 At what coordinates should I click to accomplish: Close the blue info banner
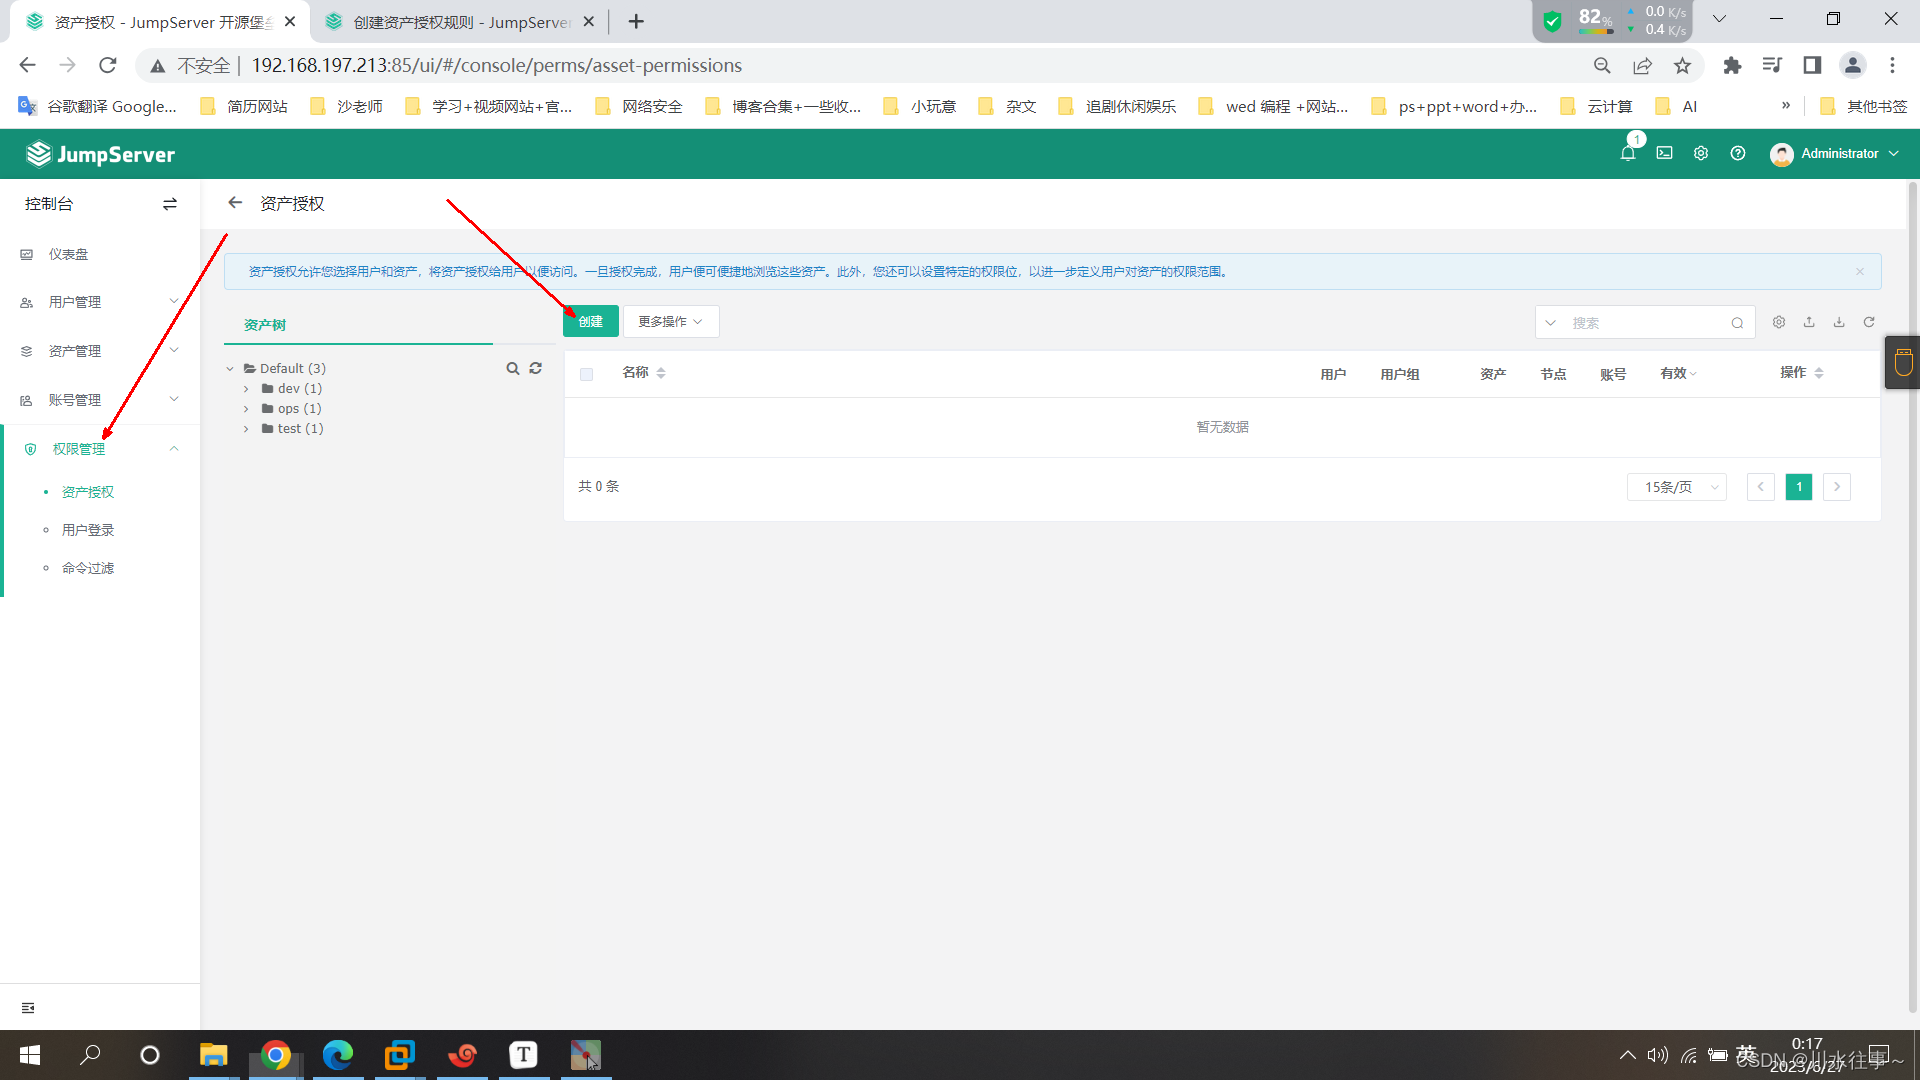coord(1860,272)
